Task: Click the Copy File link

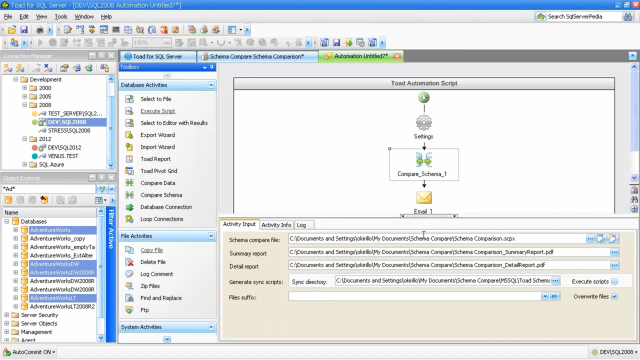Action: 151,250
